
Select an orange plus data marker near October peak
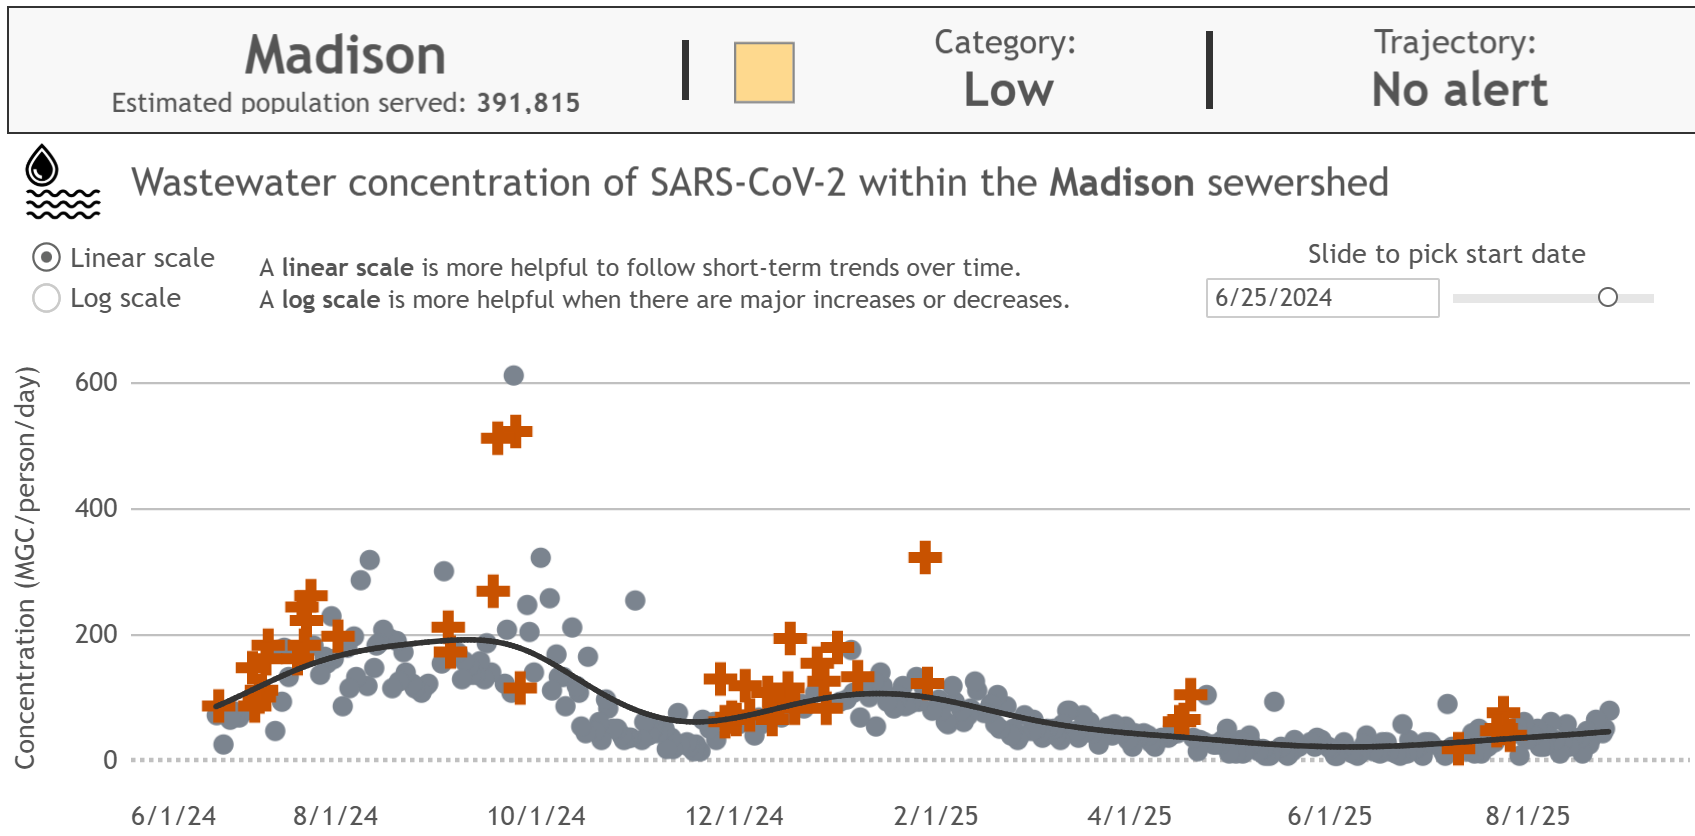click(508, 436)
